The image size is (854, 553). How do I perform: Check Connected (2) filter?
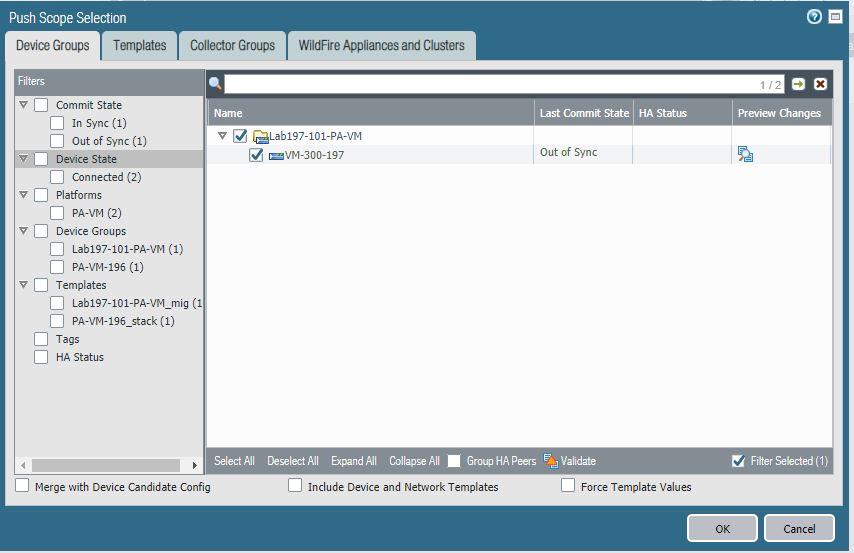pyautogui.click(x=57, y=177)
